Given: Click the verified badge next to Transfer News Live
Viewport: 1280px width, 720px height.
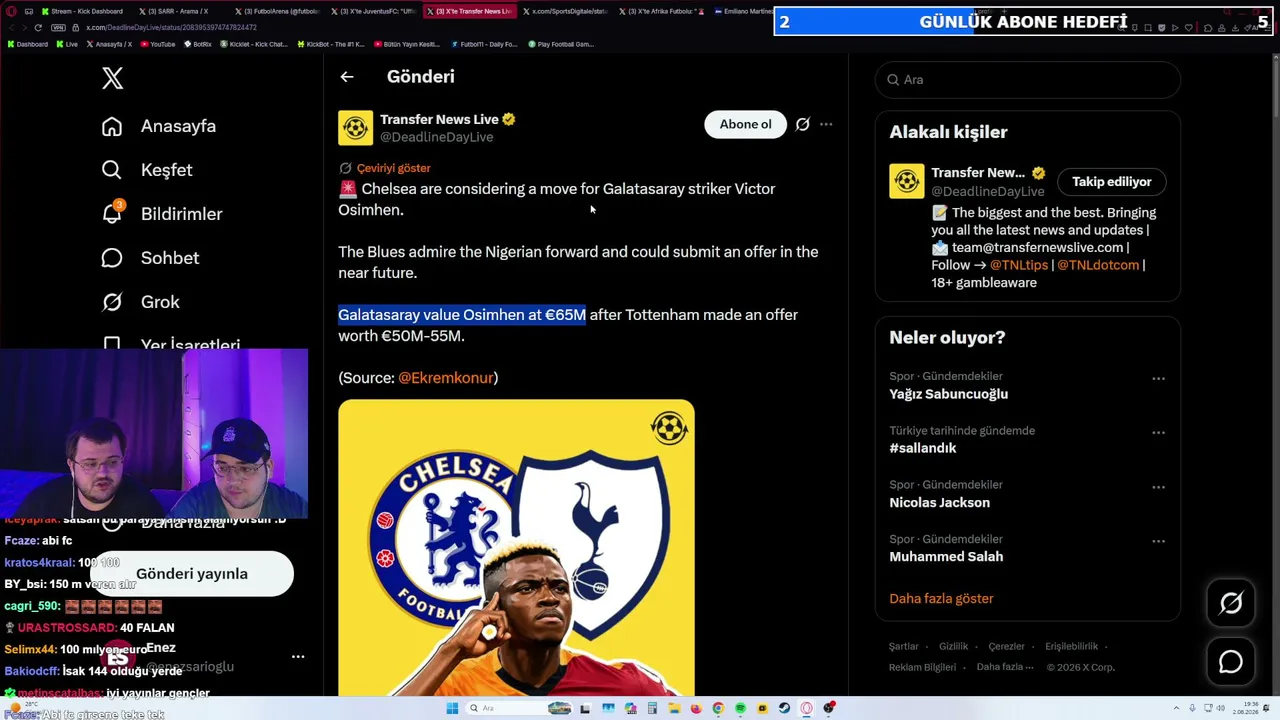Looking at the screenshot, I should (509, 119).
